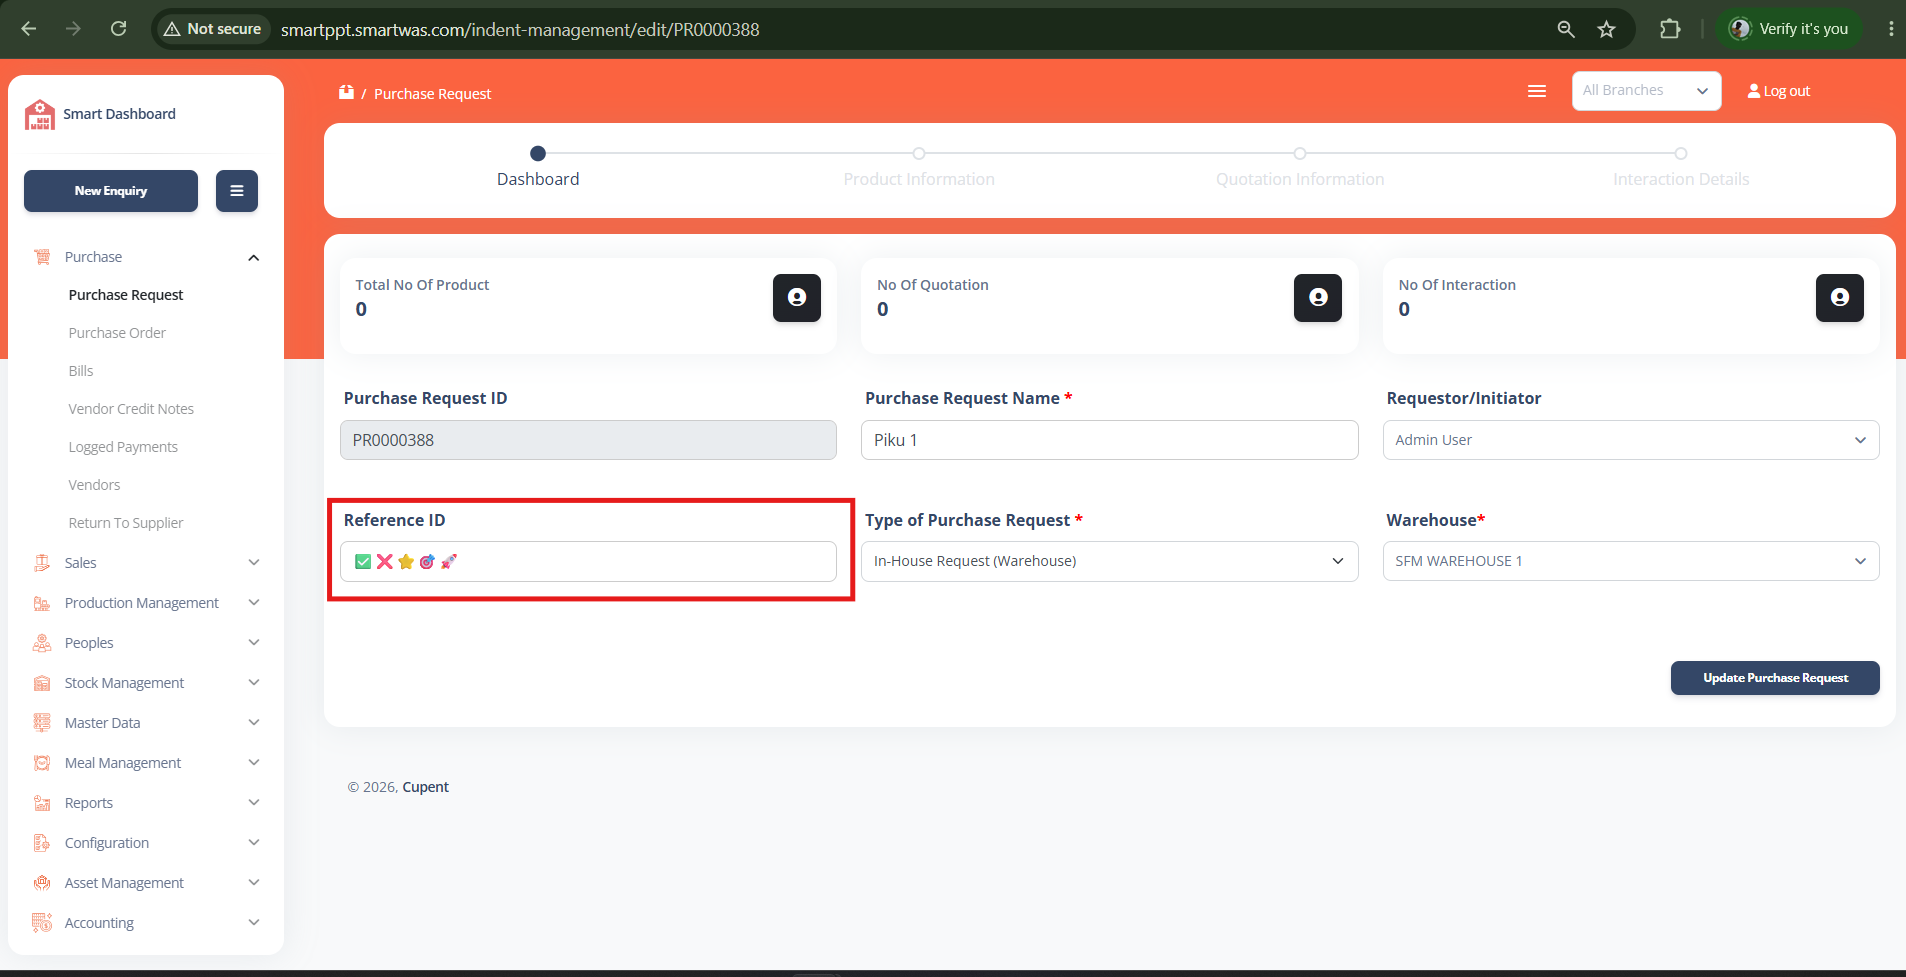Click the New Enquiry button

click(111, 191)
